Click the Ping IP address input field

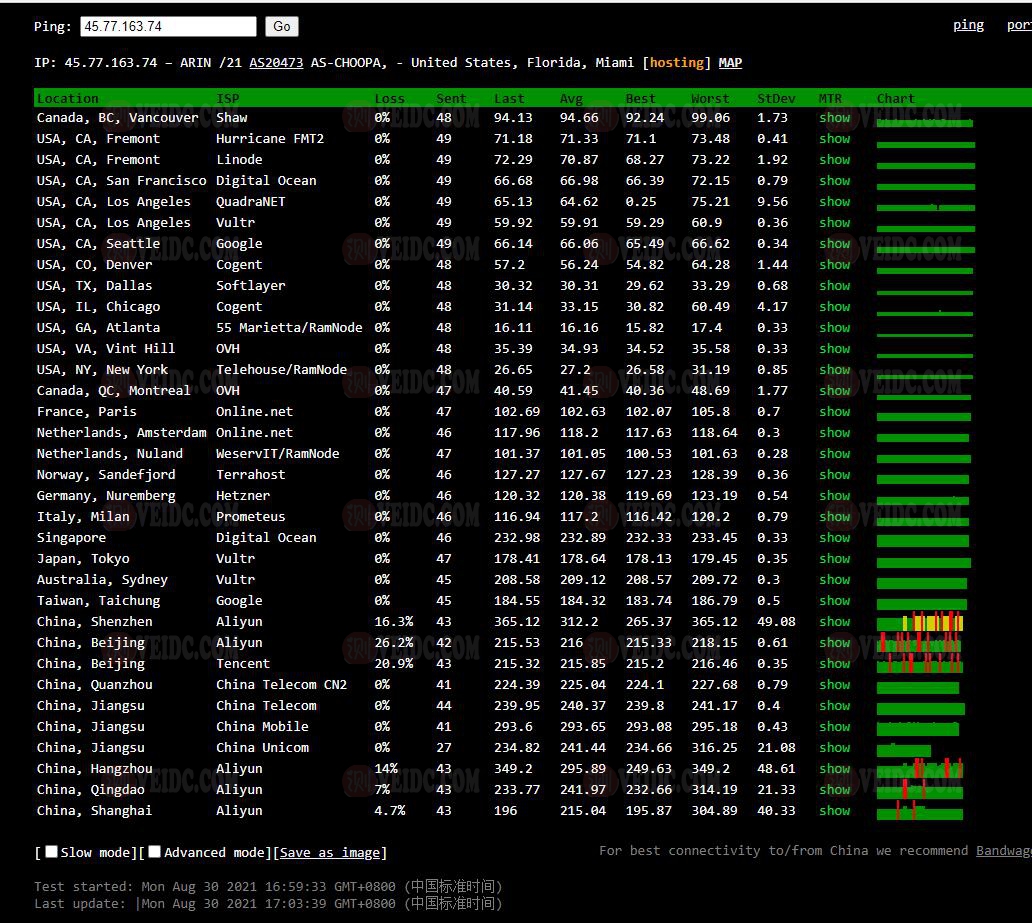pyautogui.click(x=168, y=27)
